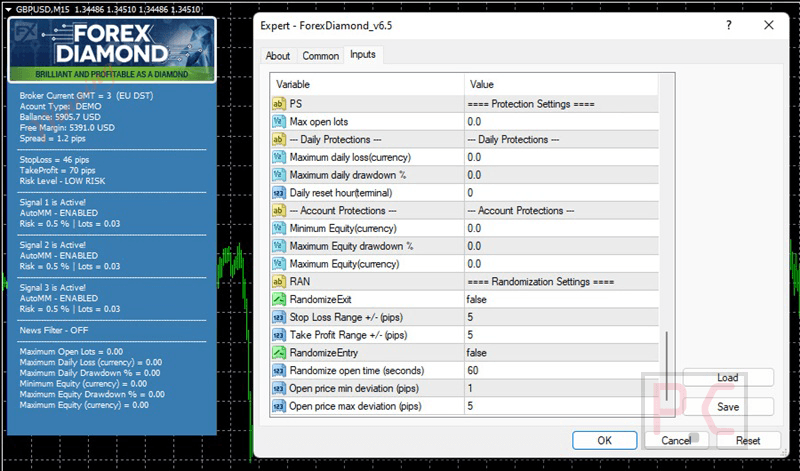Screen dimensions: 800x471
Task: Edit the Maximum Equity drawdown % value
Action: click(561, 246)
